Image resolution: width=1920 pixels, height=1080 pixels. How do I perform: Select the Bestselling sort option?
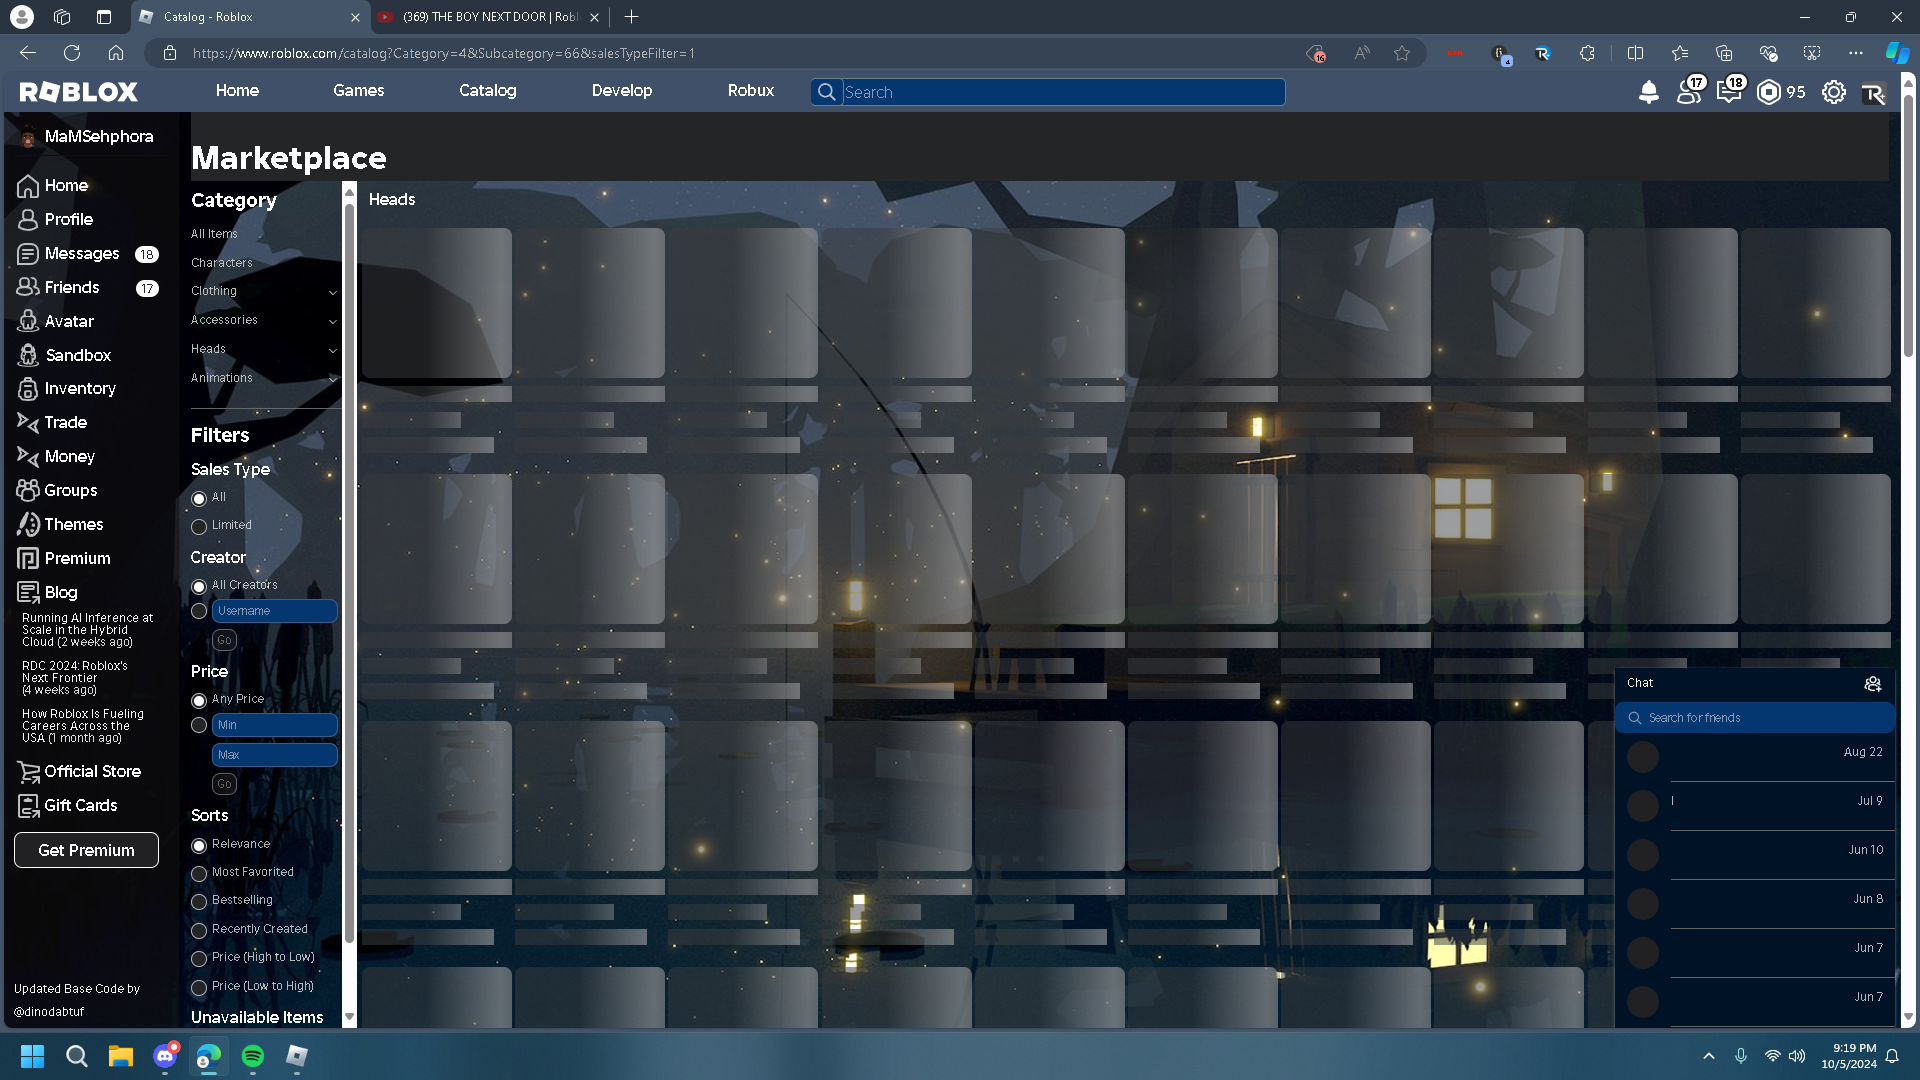click(x=199, y=901)
